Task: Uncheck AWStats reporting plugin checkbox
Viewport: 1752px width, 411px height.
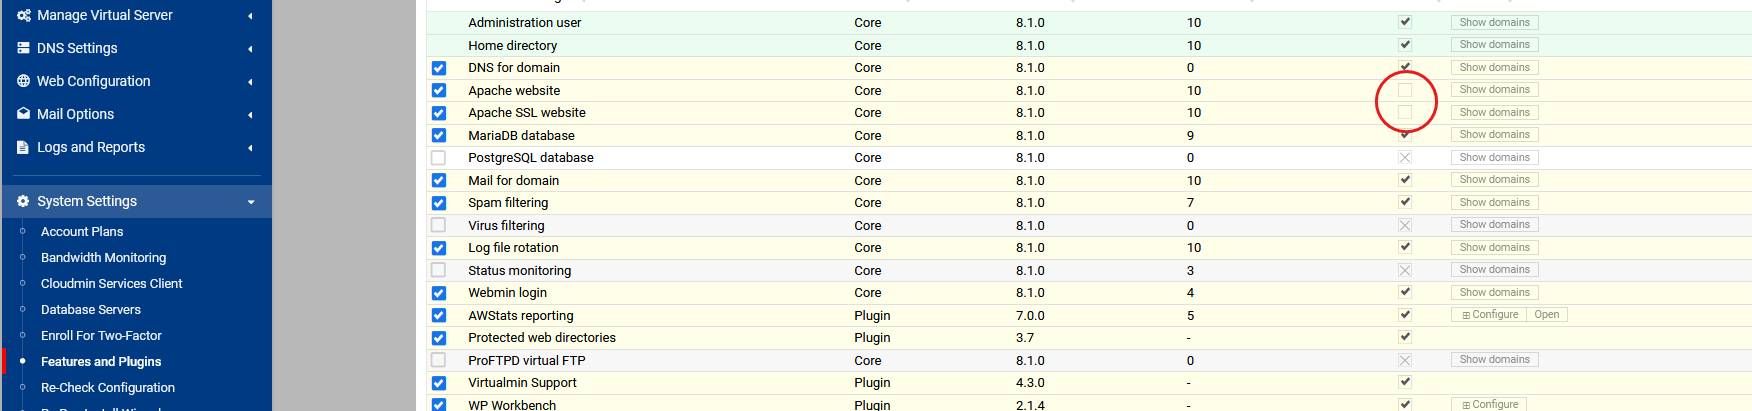Action: pos(439,315)
